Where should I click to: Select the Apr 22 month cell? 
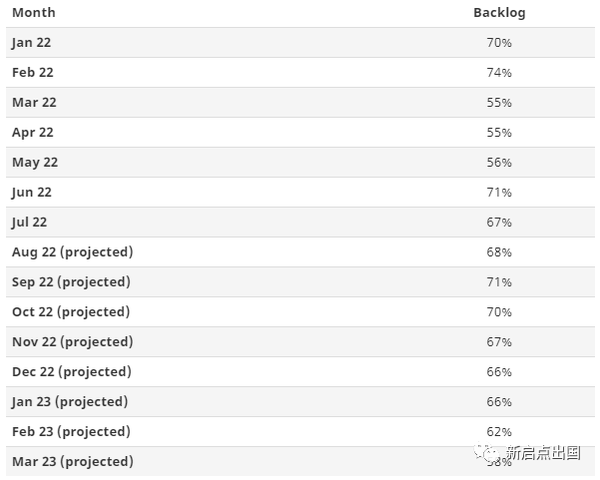[x=33, y=132]
